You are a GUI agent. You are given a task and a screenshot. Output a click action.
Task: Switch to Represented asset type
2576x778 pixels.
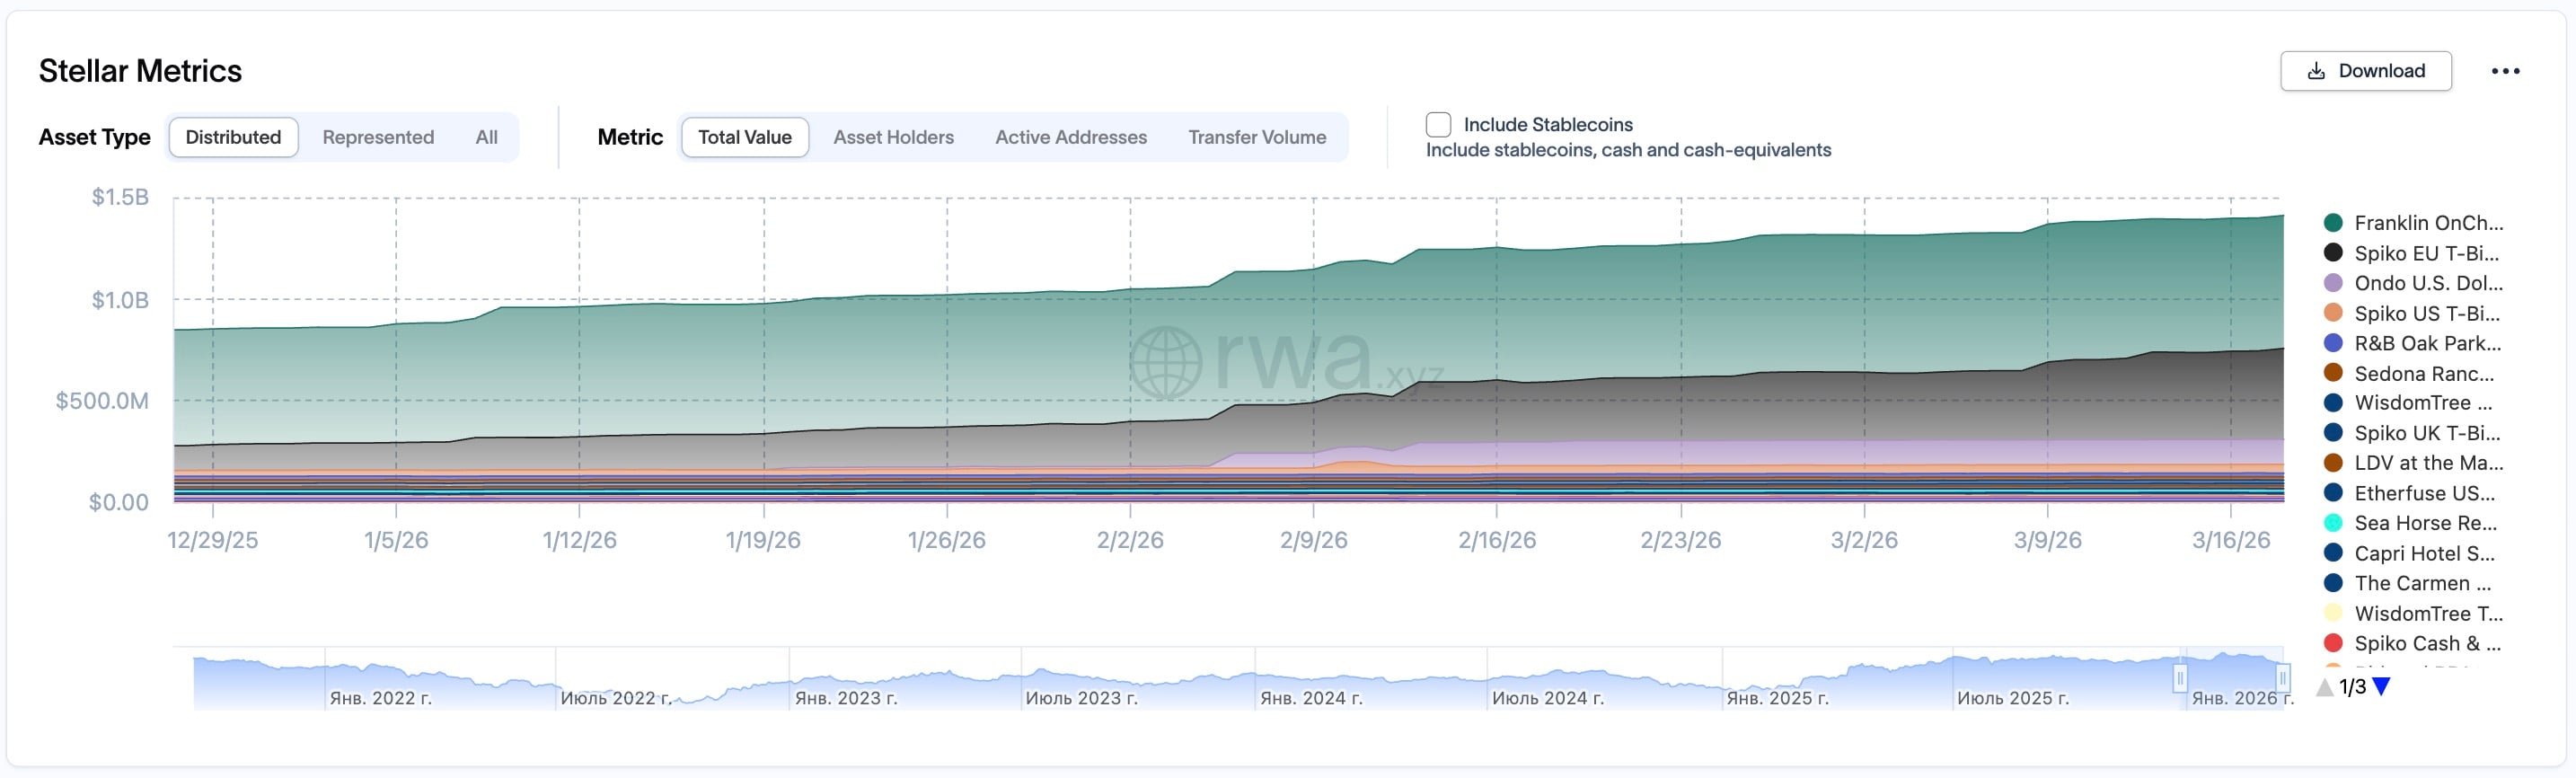click(x=378, y=137)
